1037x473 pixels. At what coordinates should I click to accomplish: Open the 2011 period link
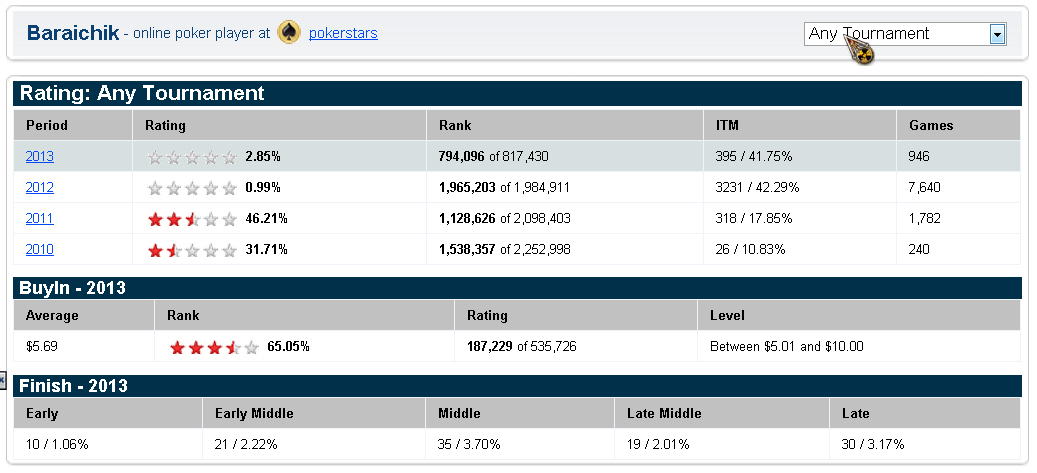click(40, 218)
